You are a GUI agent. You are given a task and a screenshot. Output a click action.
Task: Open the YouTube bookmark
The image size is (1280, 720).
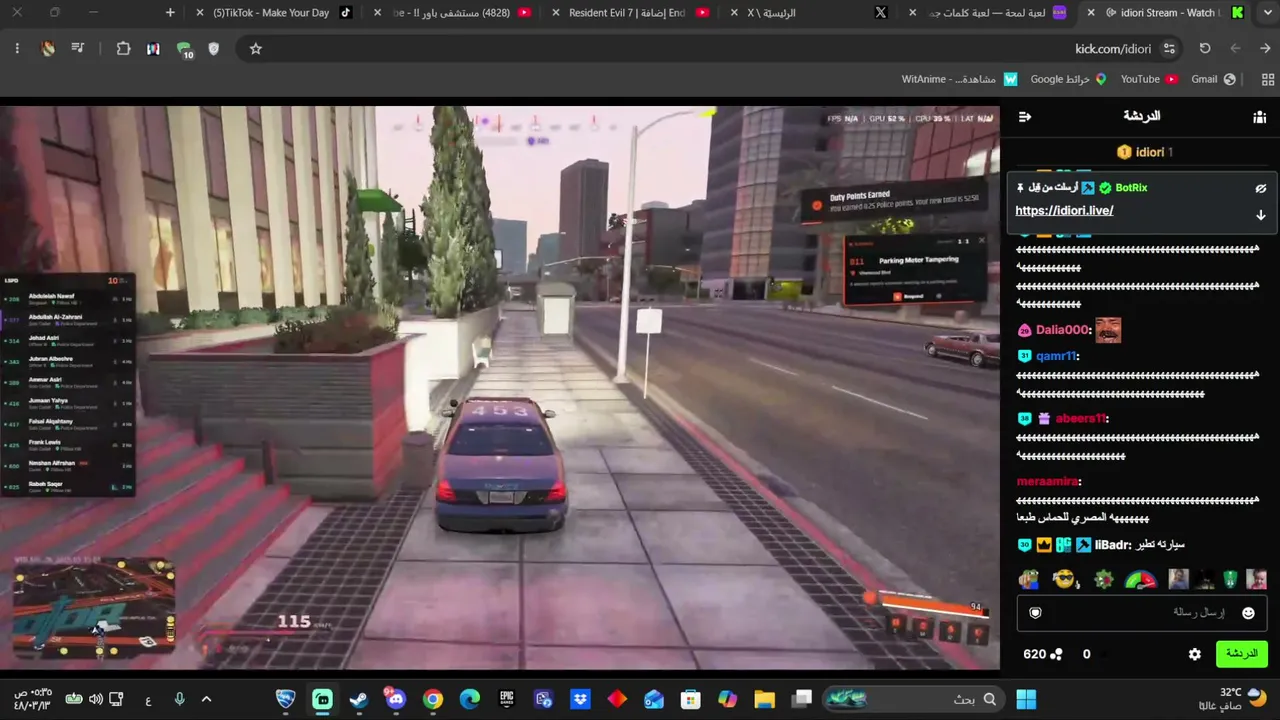[1149, 79]
